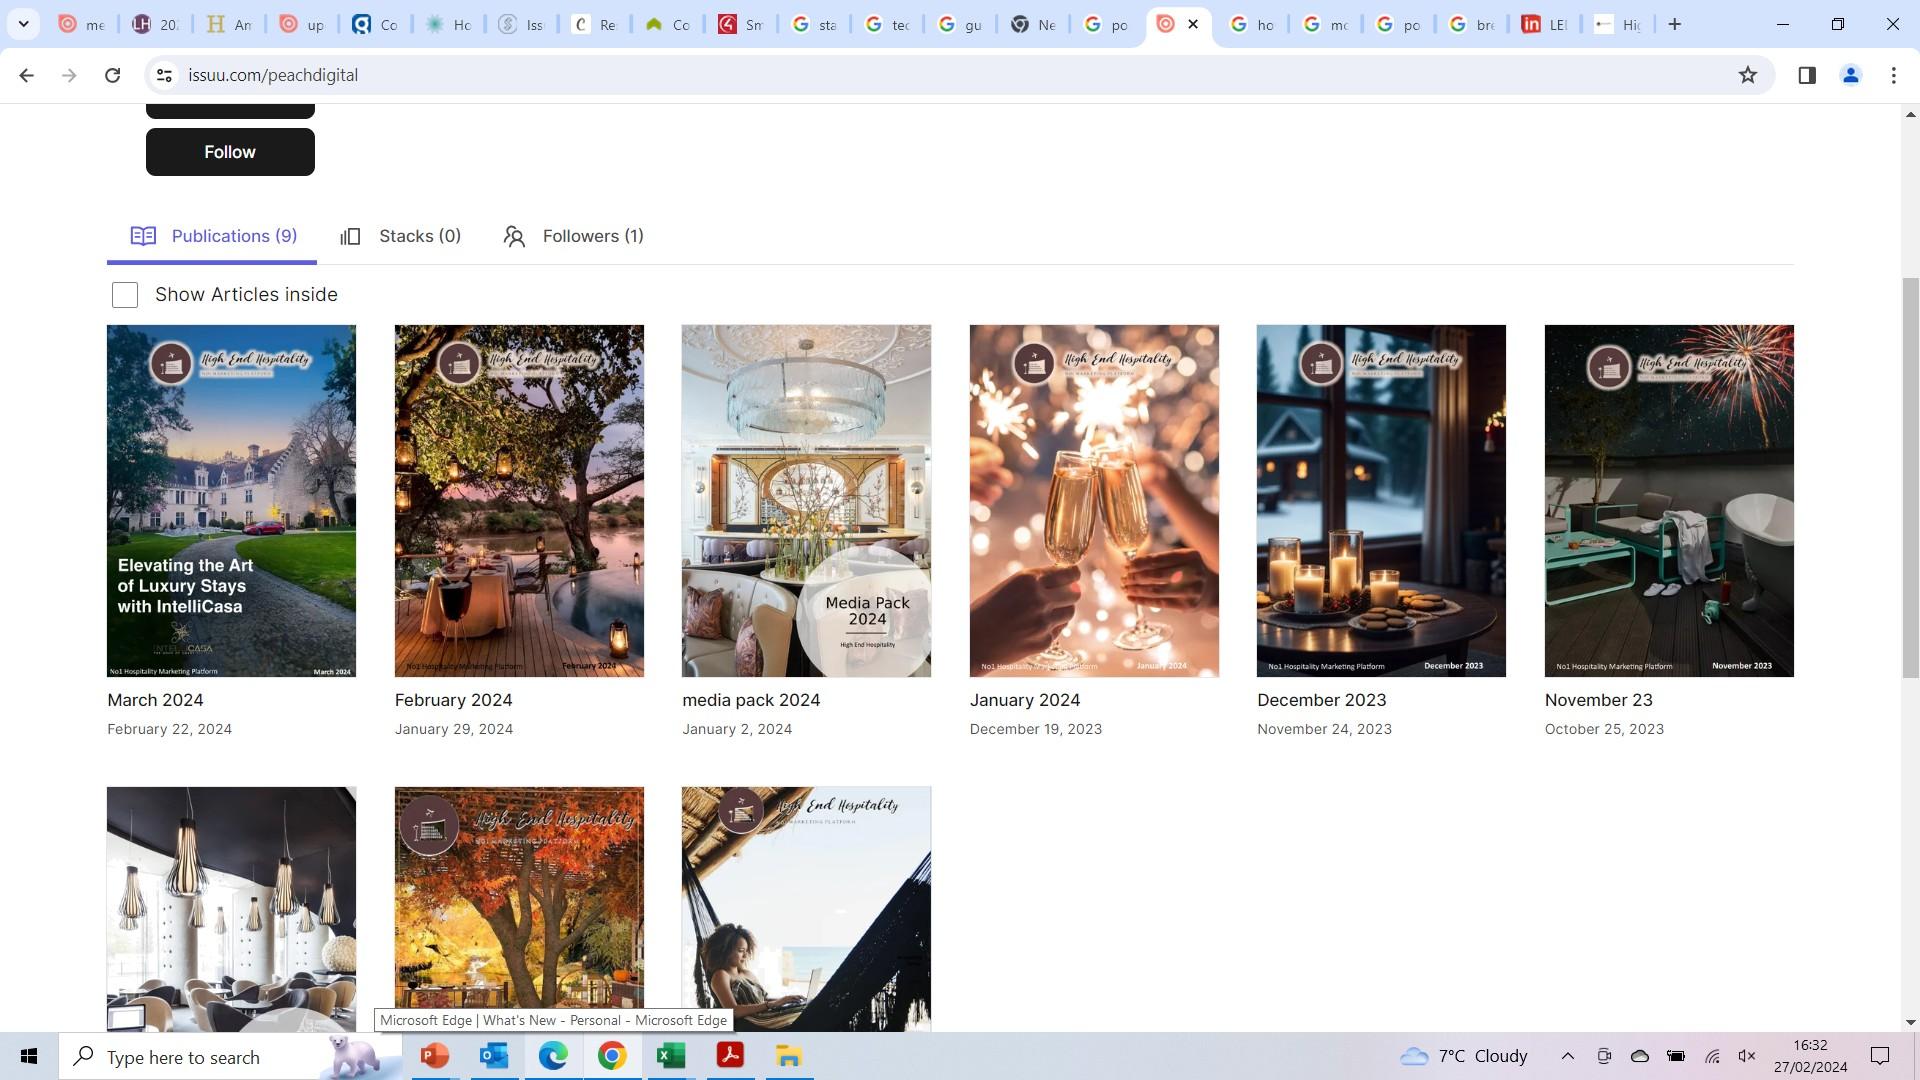
Task: Open Chrome from the taskbar
Action: coord(612,1057)
